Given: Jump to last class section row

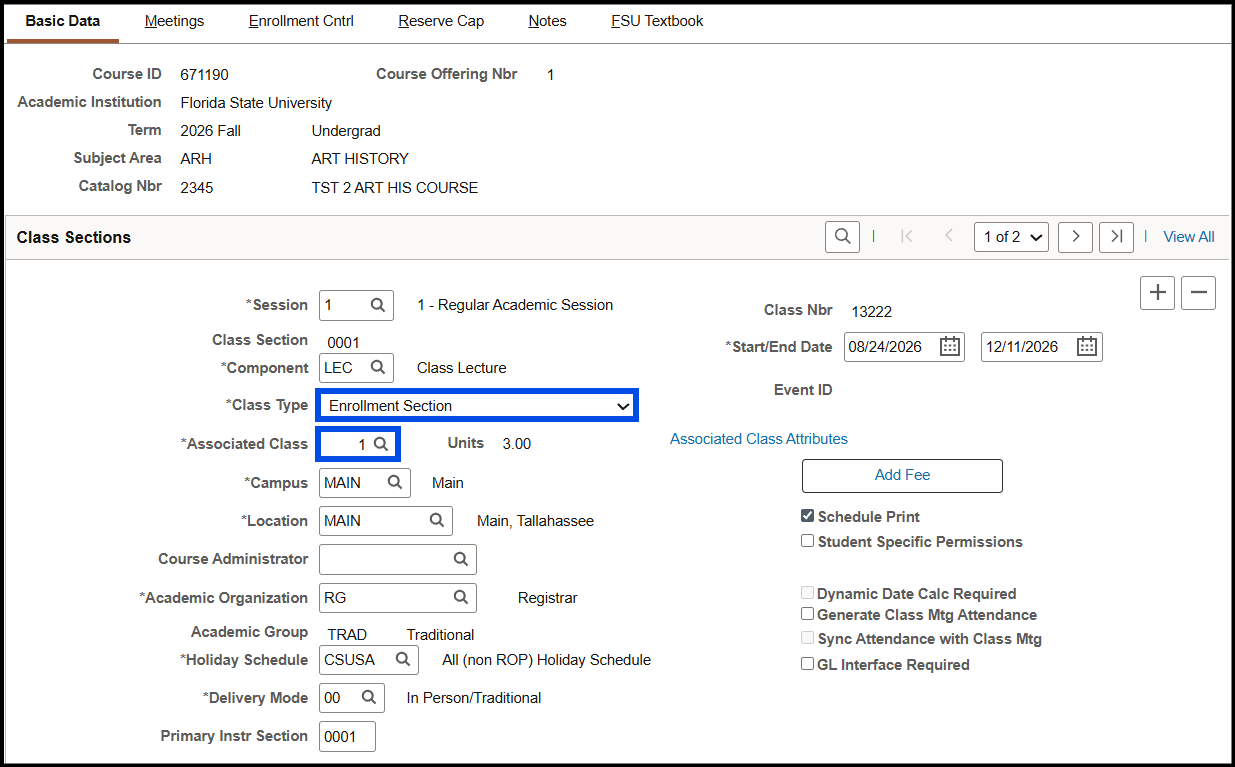Looking at the screenshot, I should coord(1116,237).
